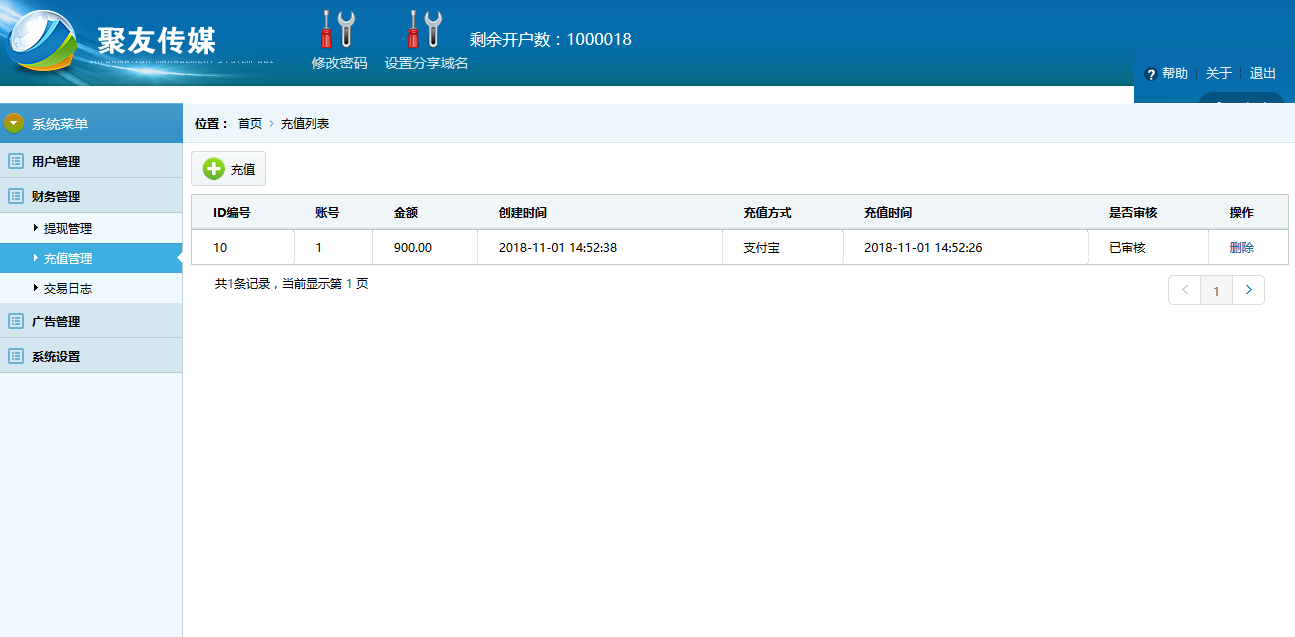Click the 充值时间 column header
Screen dimensions: 1295x637
click(x=888, y=213)
